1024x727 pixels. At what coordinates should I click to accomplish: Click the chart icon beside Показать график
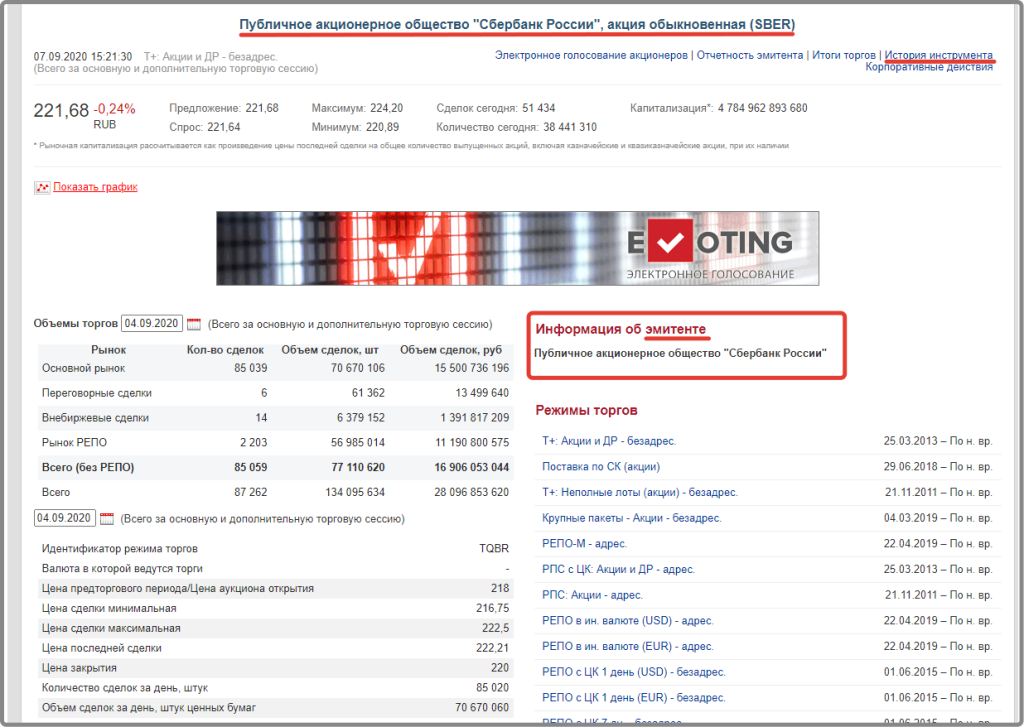pos(42,187)
